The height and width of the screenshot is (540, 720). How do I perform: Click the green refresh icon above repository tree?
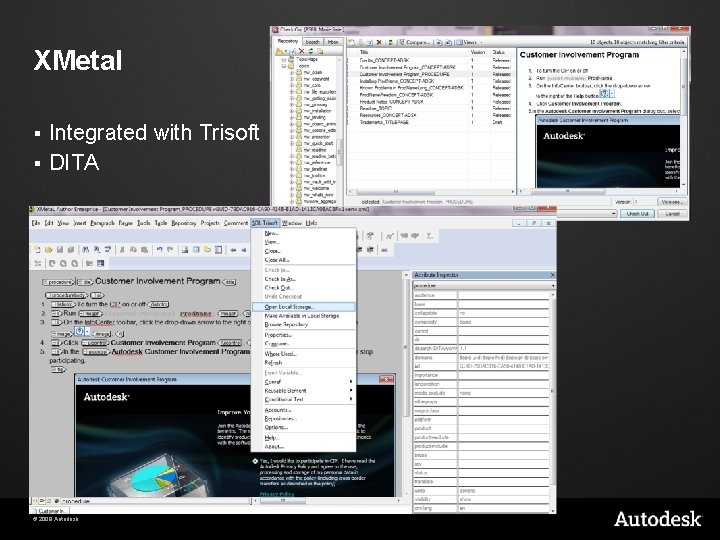coord(311,51)
